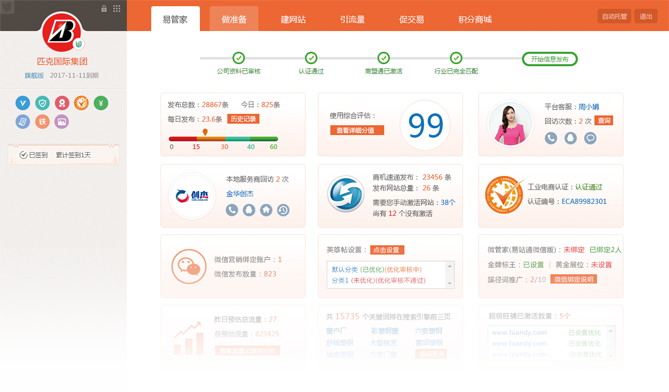The height and width of the screenshot is (392, 669).
Task: Click the blue V badge icon
Action: click(x=23, y=103)
